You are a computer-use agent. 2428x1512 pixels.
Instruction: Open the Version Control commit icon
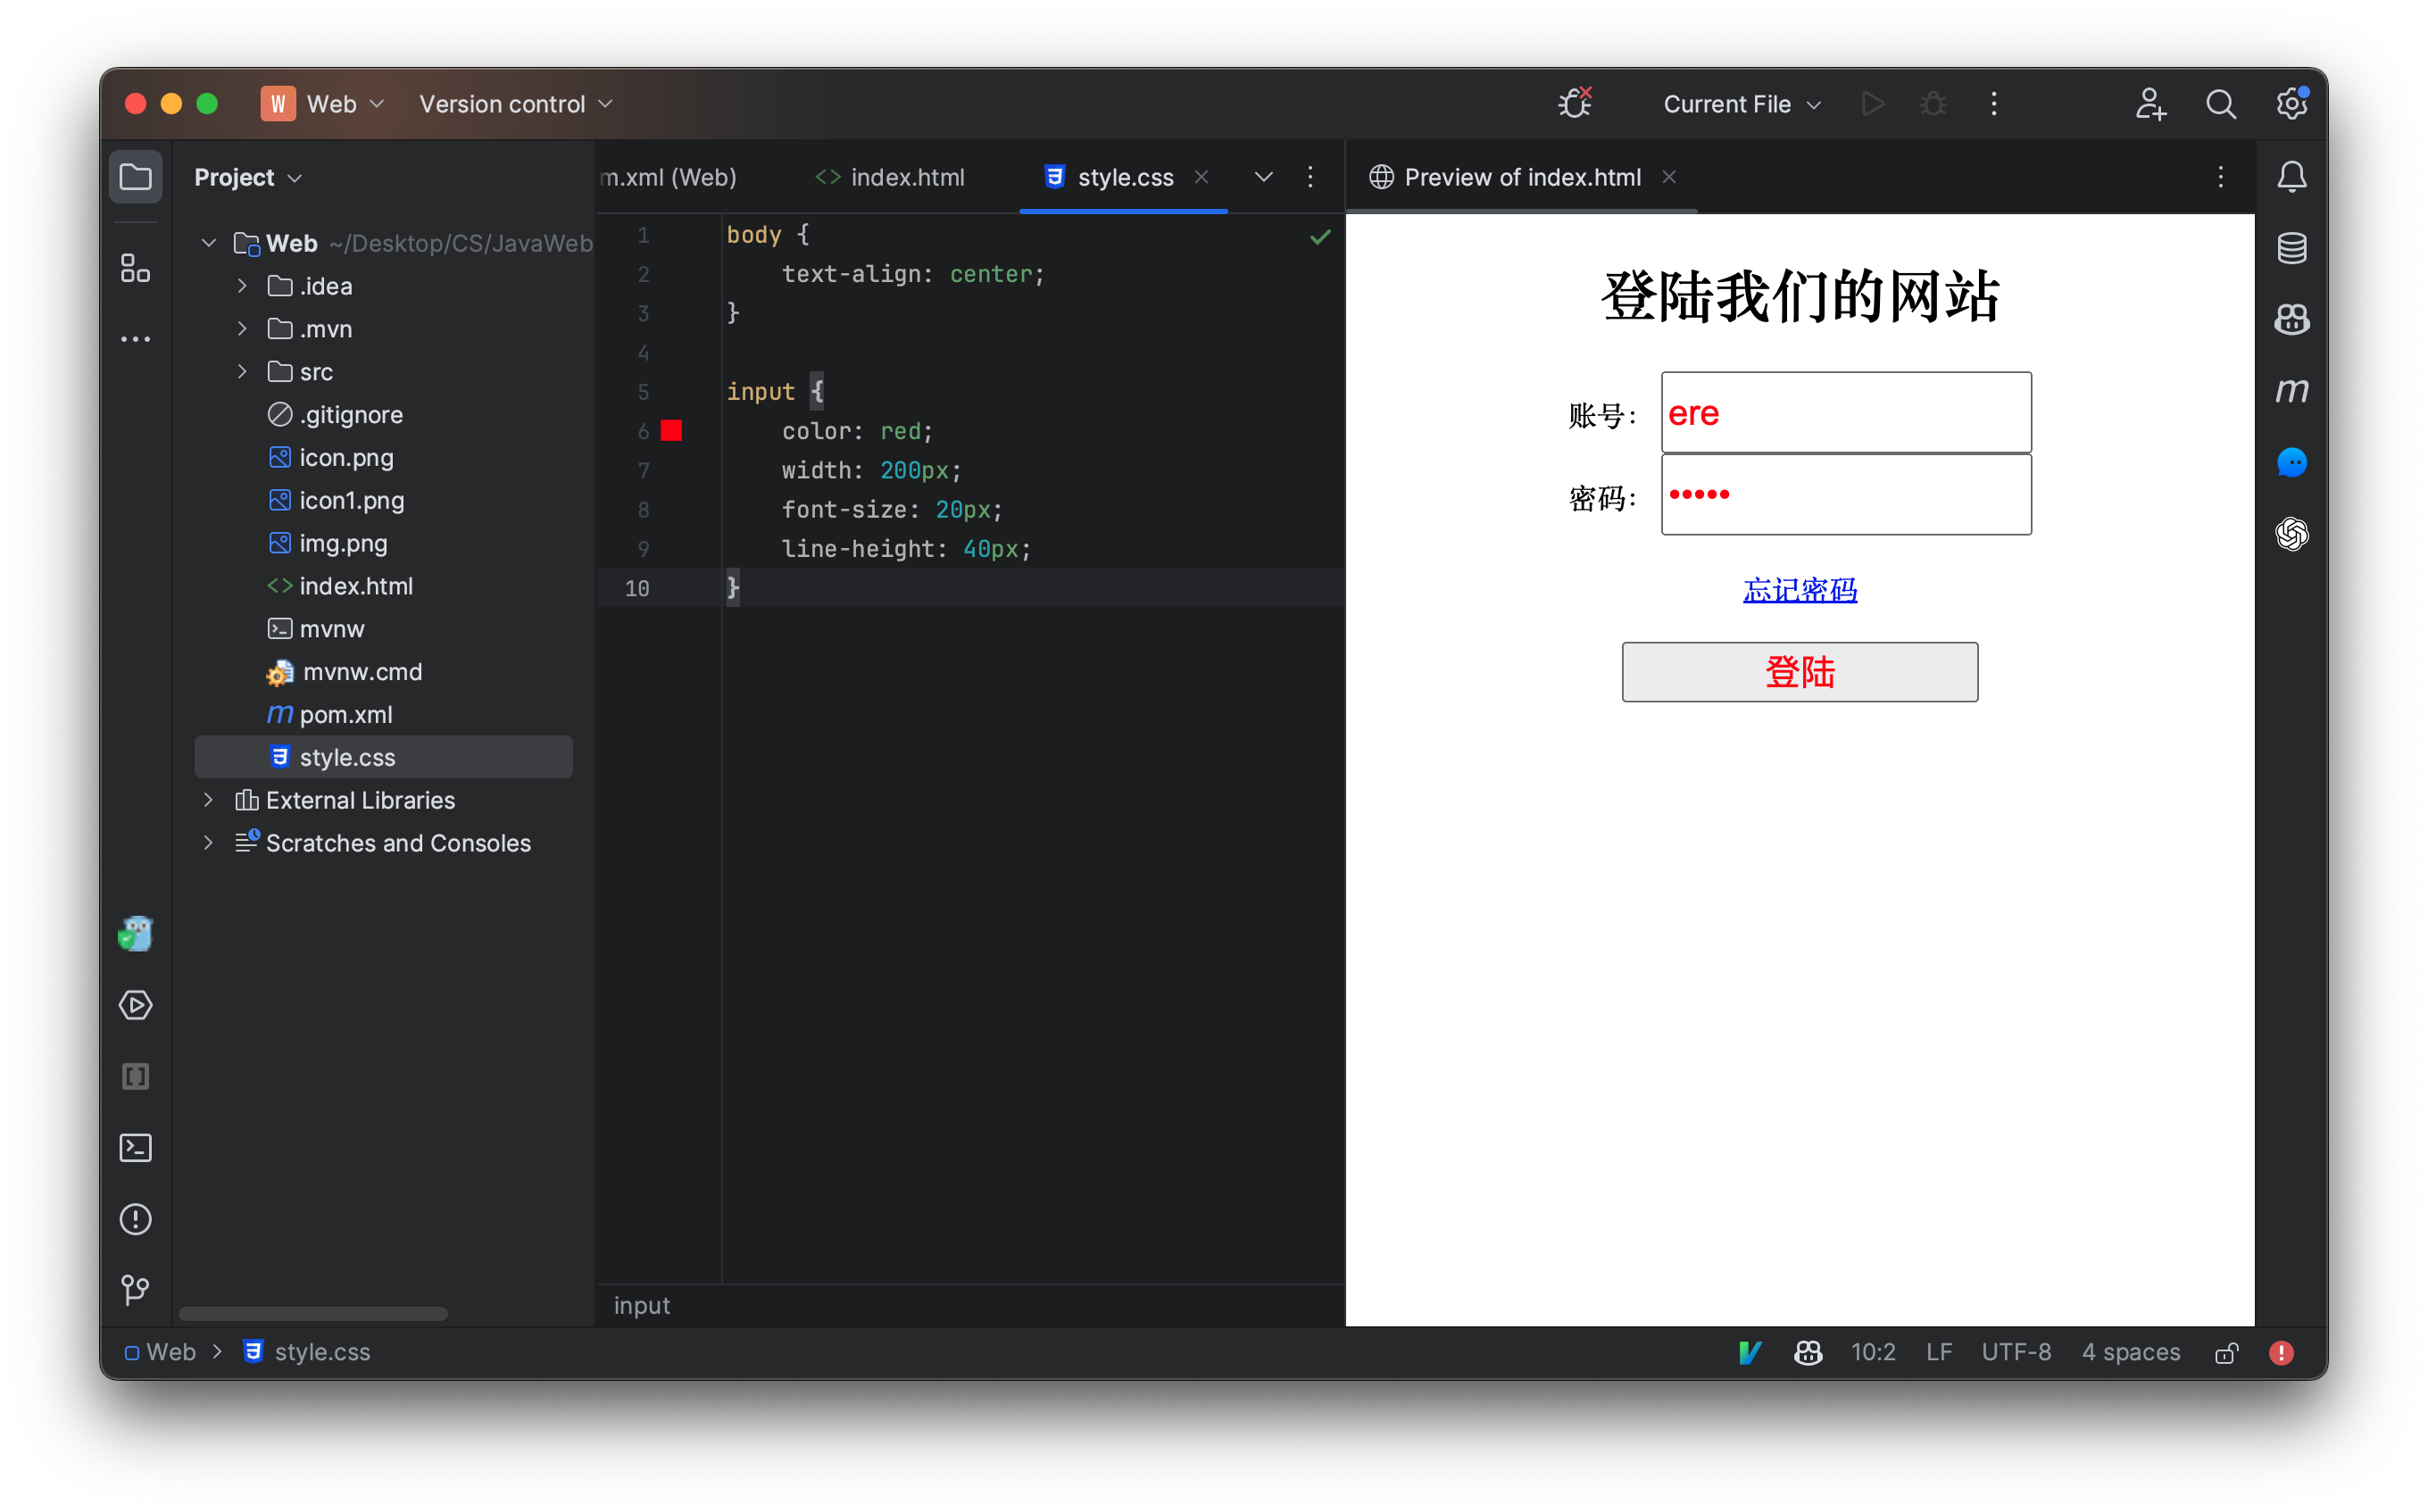click(x=135, y=1290)
